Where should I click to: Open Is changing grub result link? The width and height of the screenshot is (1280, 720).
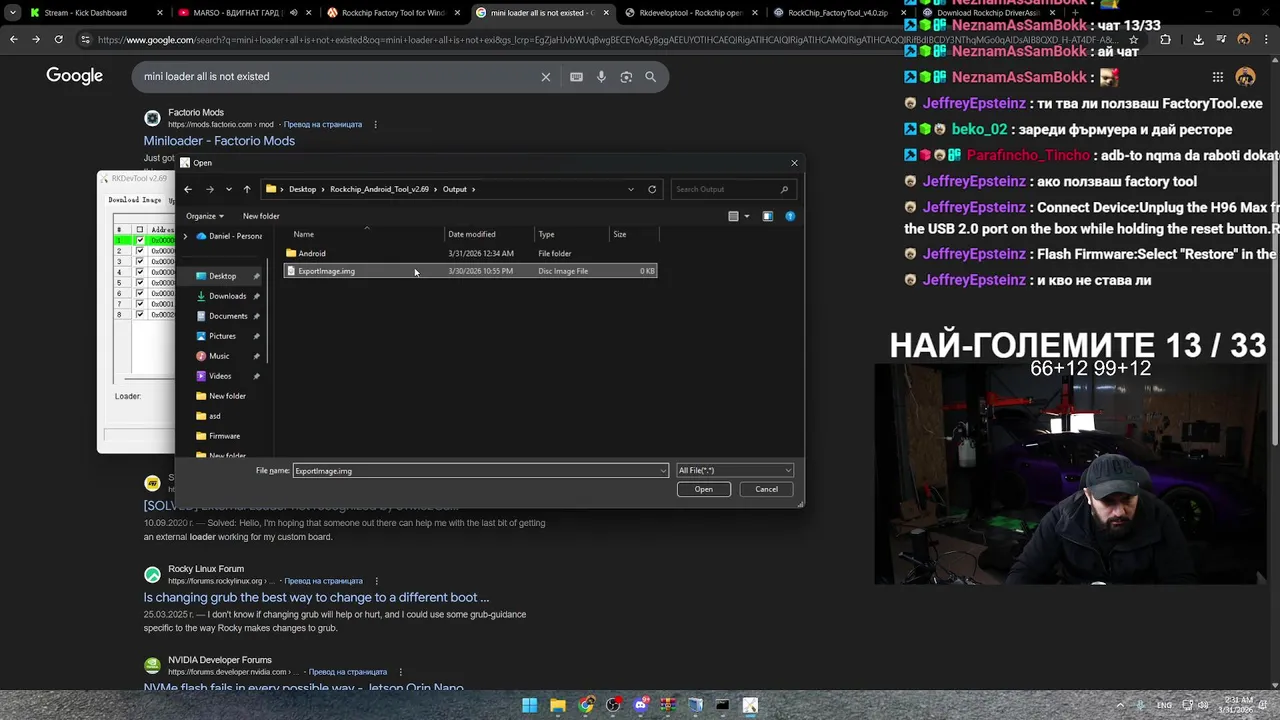pos(316,597)
